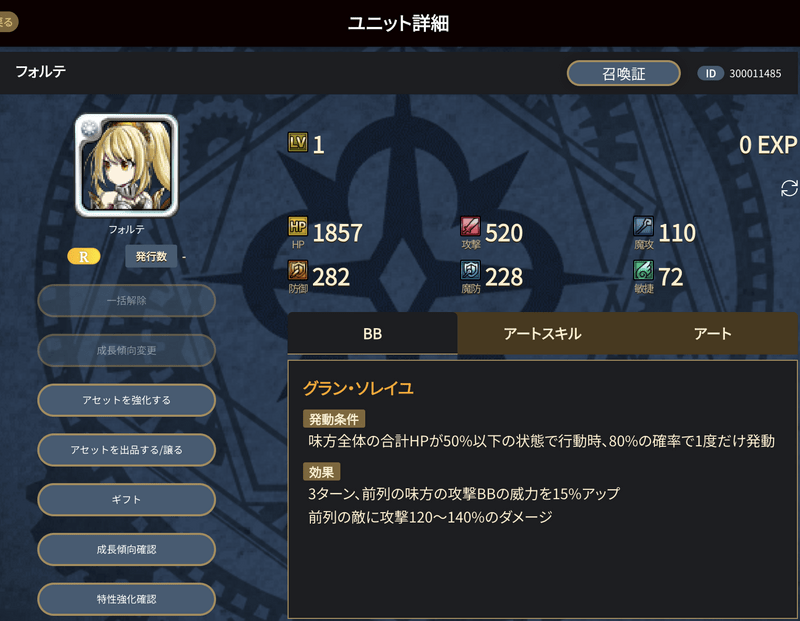Open the アート tab
The width and height of the screenshot is (800, 621).
coord(712,334)
